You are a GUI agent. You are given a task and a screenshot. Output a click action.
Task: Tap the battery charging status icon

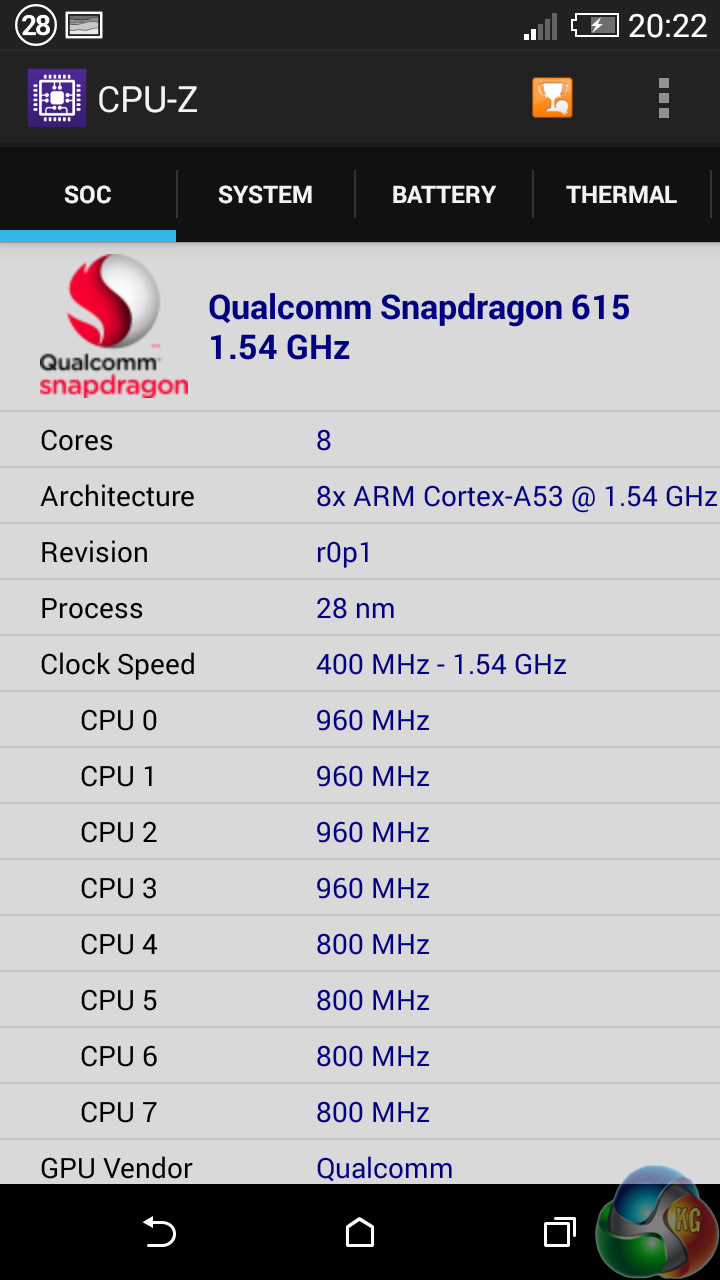pyautogui.click(x=593, y=25)
